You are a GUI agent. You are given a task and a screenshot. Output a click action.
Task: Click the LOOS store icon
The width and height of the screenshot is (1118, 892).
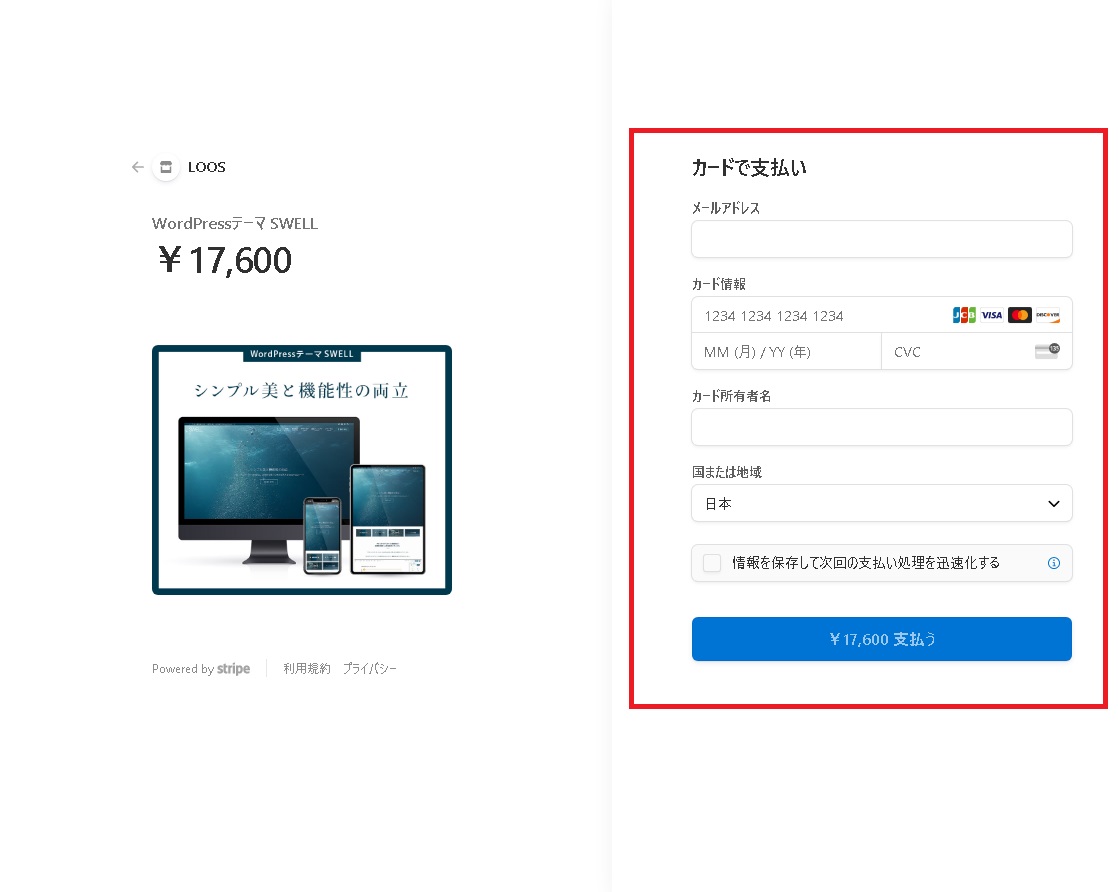tap(166, 167)
